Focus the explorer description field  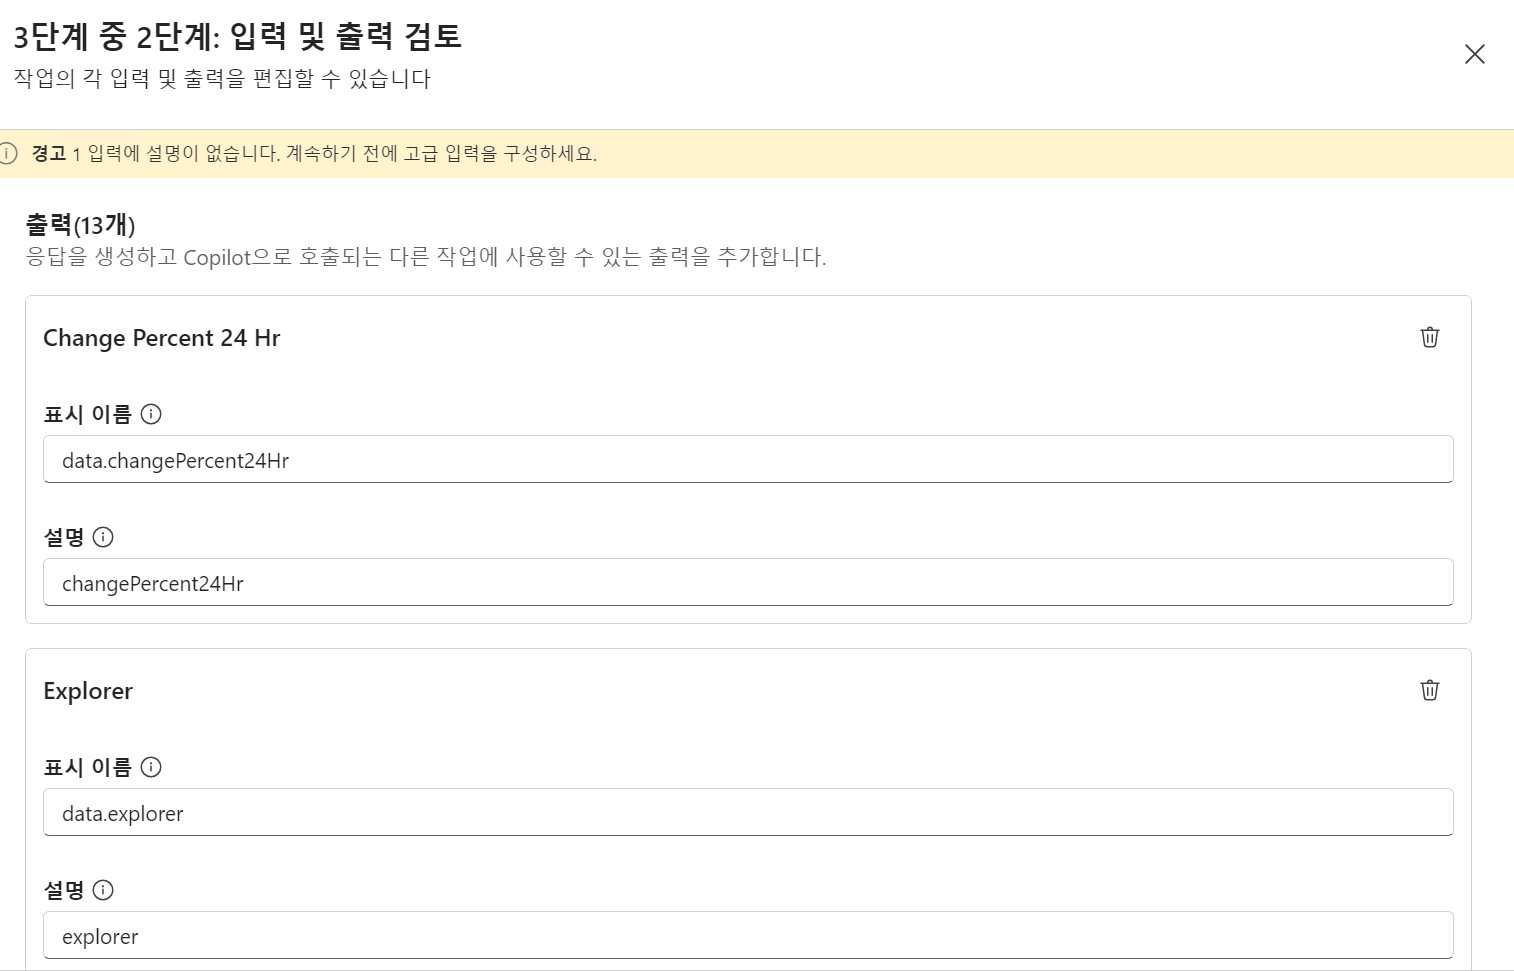(748, 935)
